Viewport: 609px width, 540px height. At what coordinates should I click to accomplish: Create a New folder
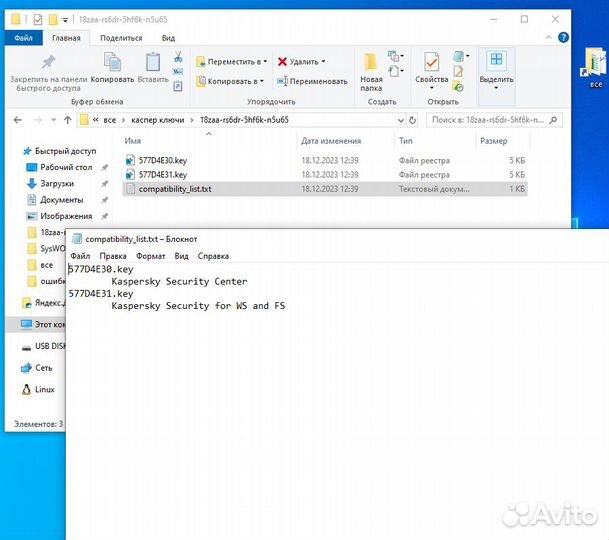pos(371,72)
